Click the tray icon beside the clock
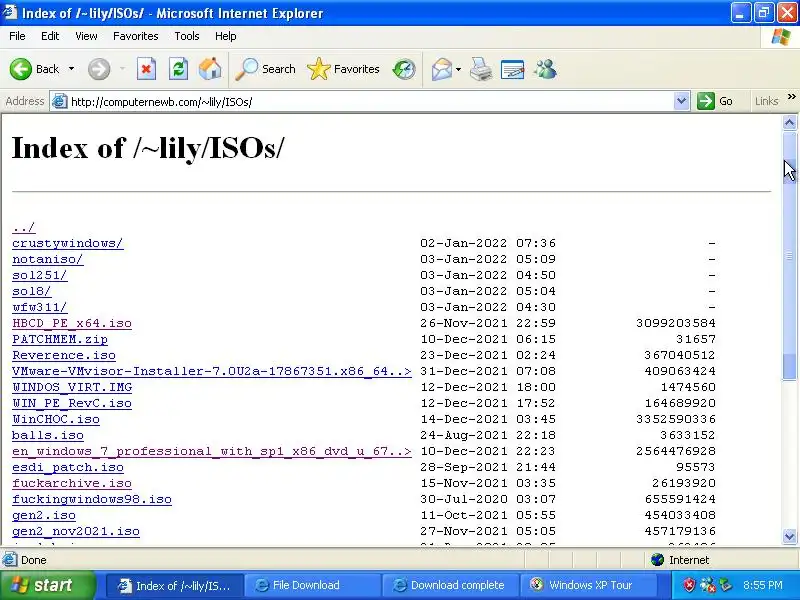This screenshot has height=600, width=800. (726, 585)
